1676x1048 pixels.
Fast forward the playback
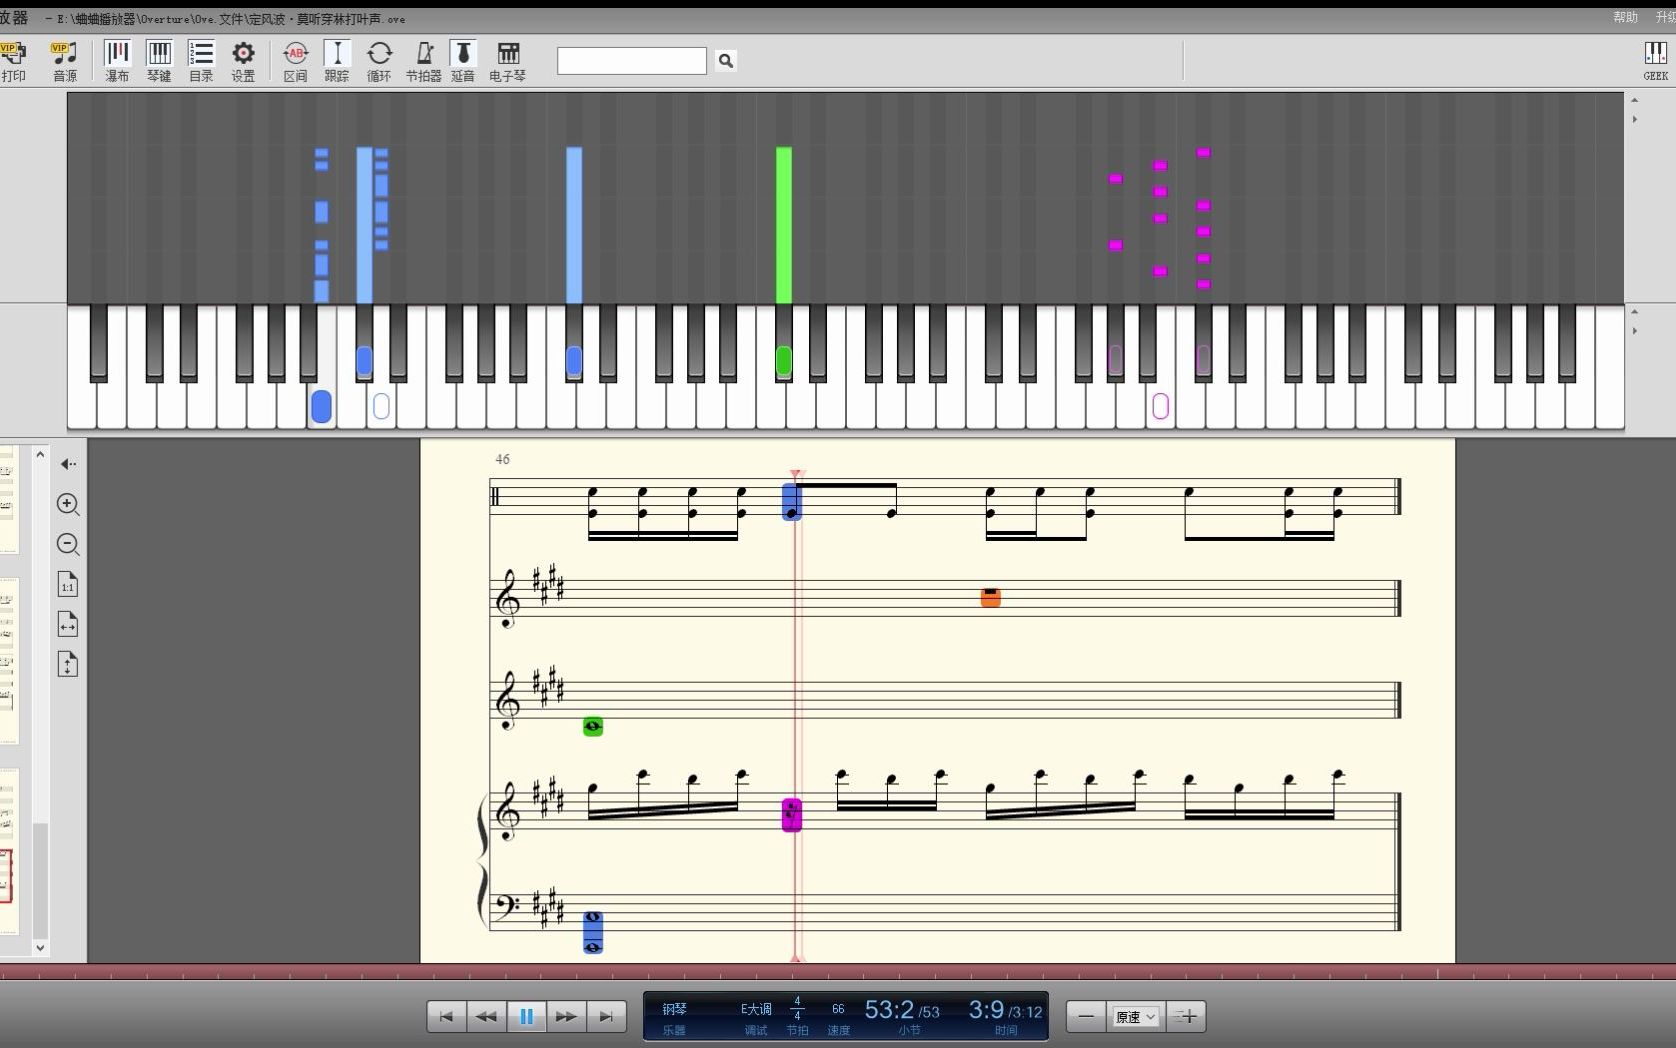pos(566,1016)
